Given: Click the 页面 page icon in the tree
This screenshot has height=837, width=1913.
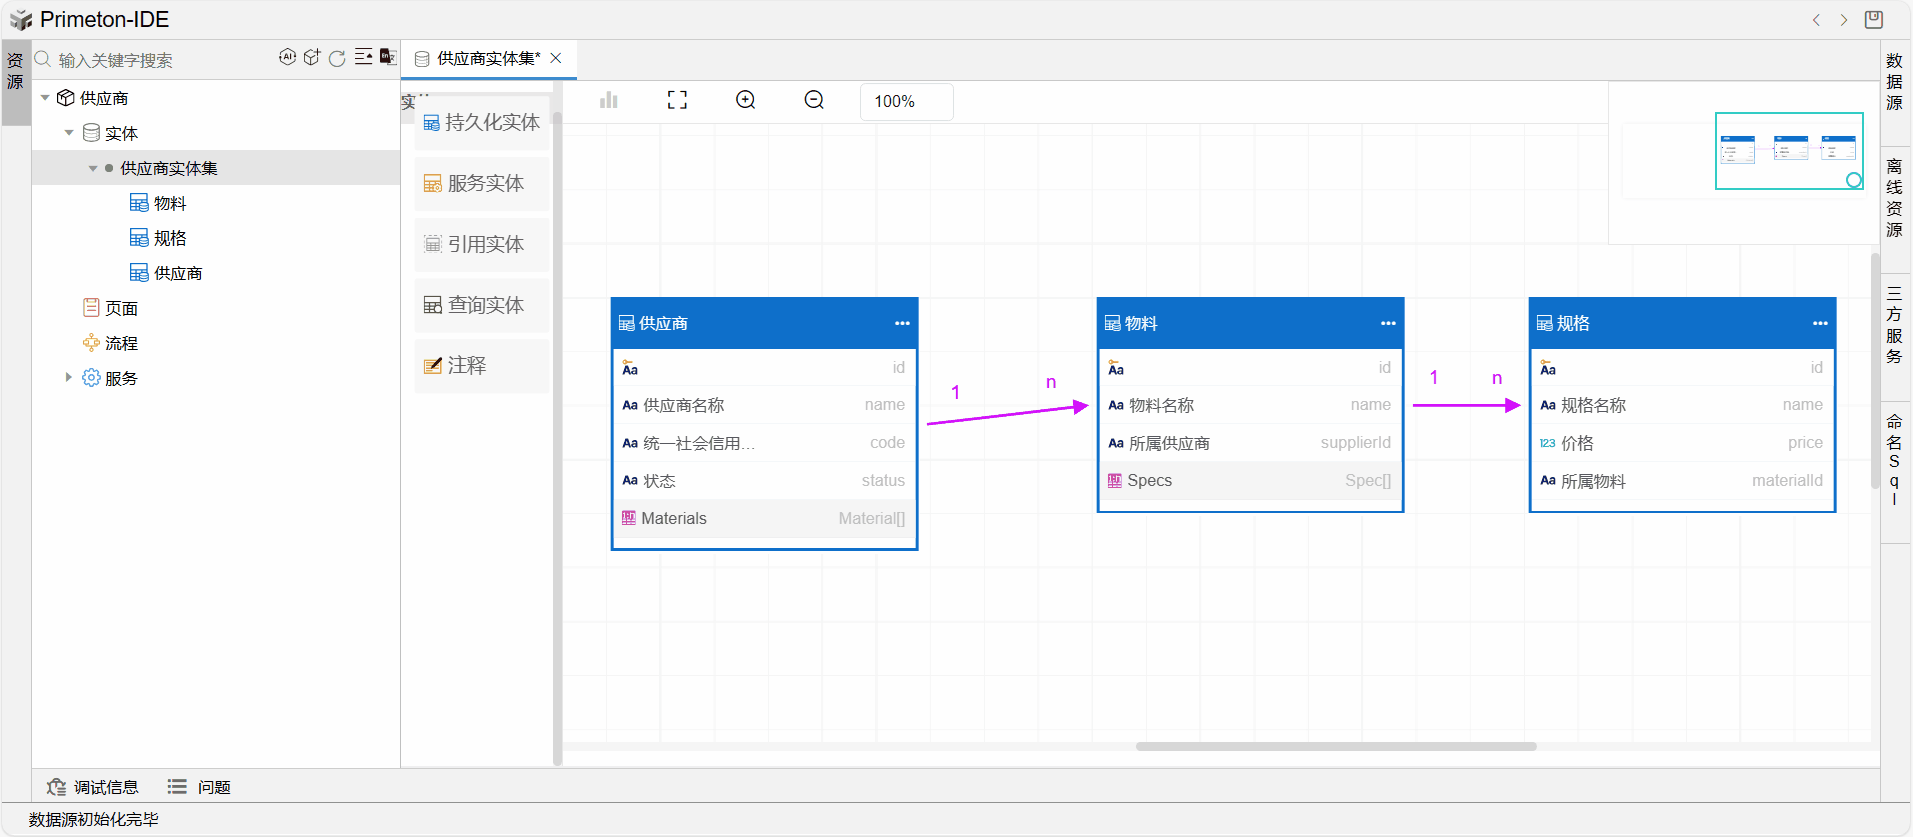Looking at the screenshot, I should click(x=91, y=308).
